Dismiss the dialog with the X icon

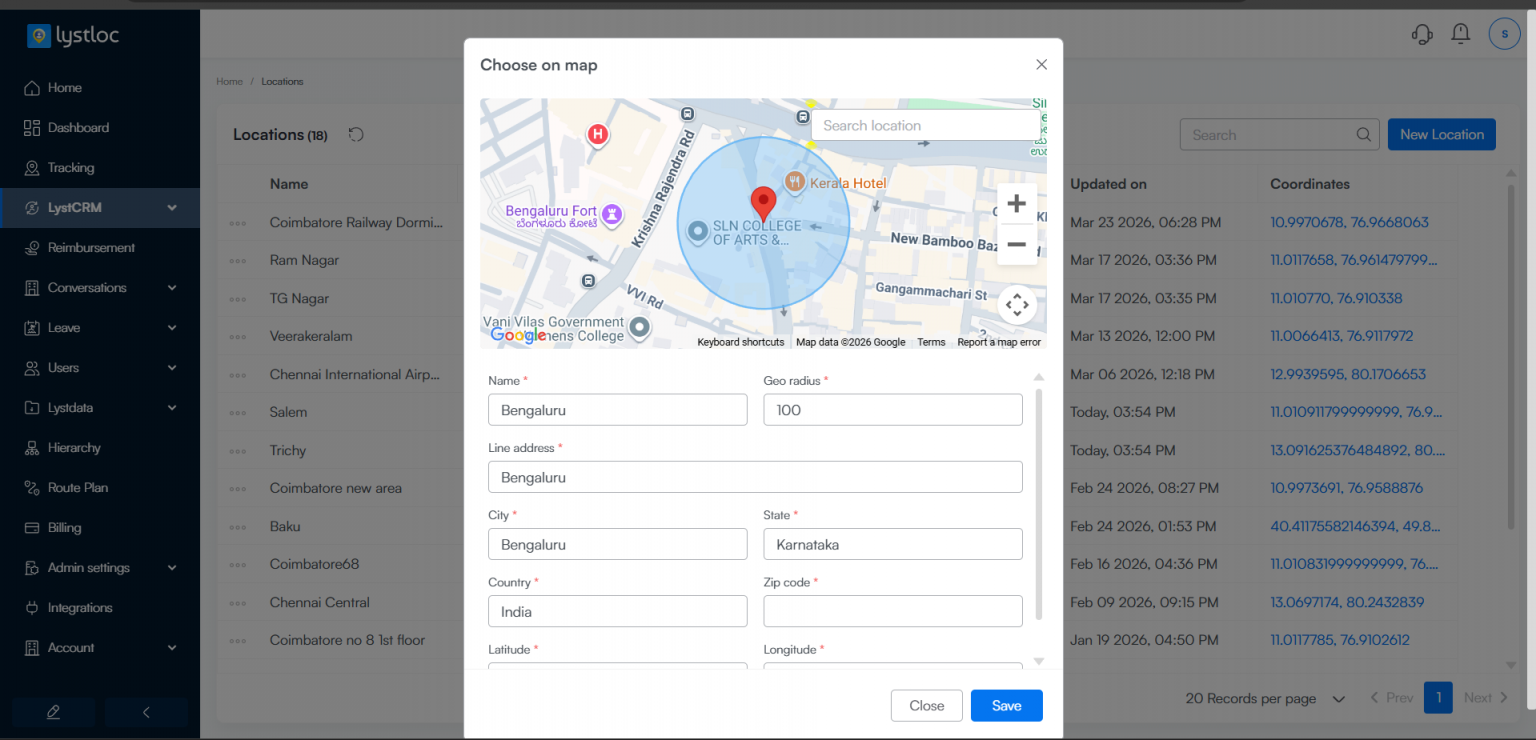[1041, 65]
